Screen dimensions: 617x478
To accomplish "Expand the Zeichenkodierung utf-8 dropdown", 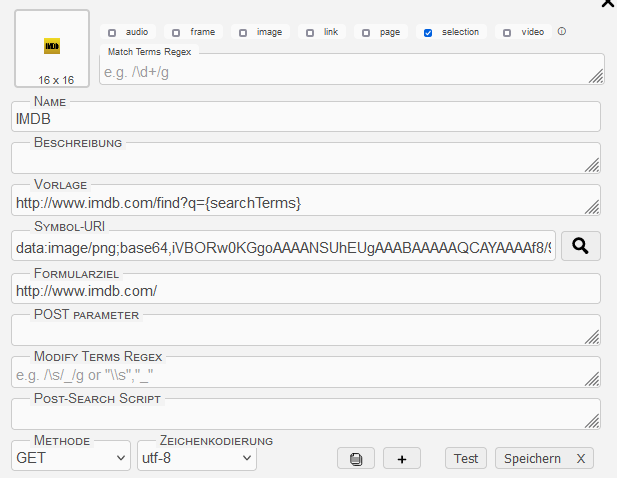I will tap(197, 459).
